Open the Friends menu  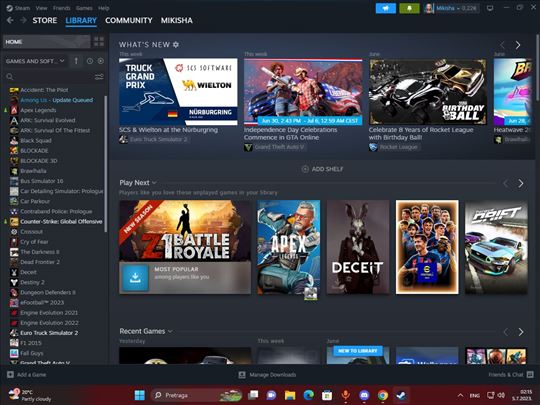click(x=62, y=8)
